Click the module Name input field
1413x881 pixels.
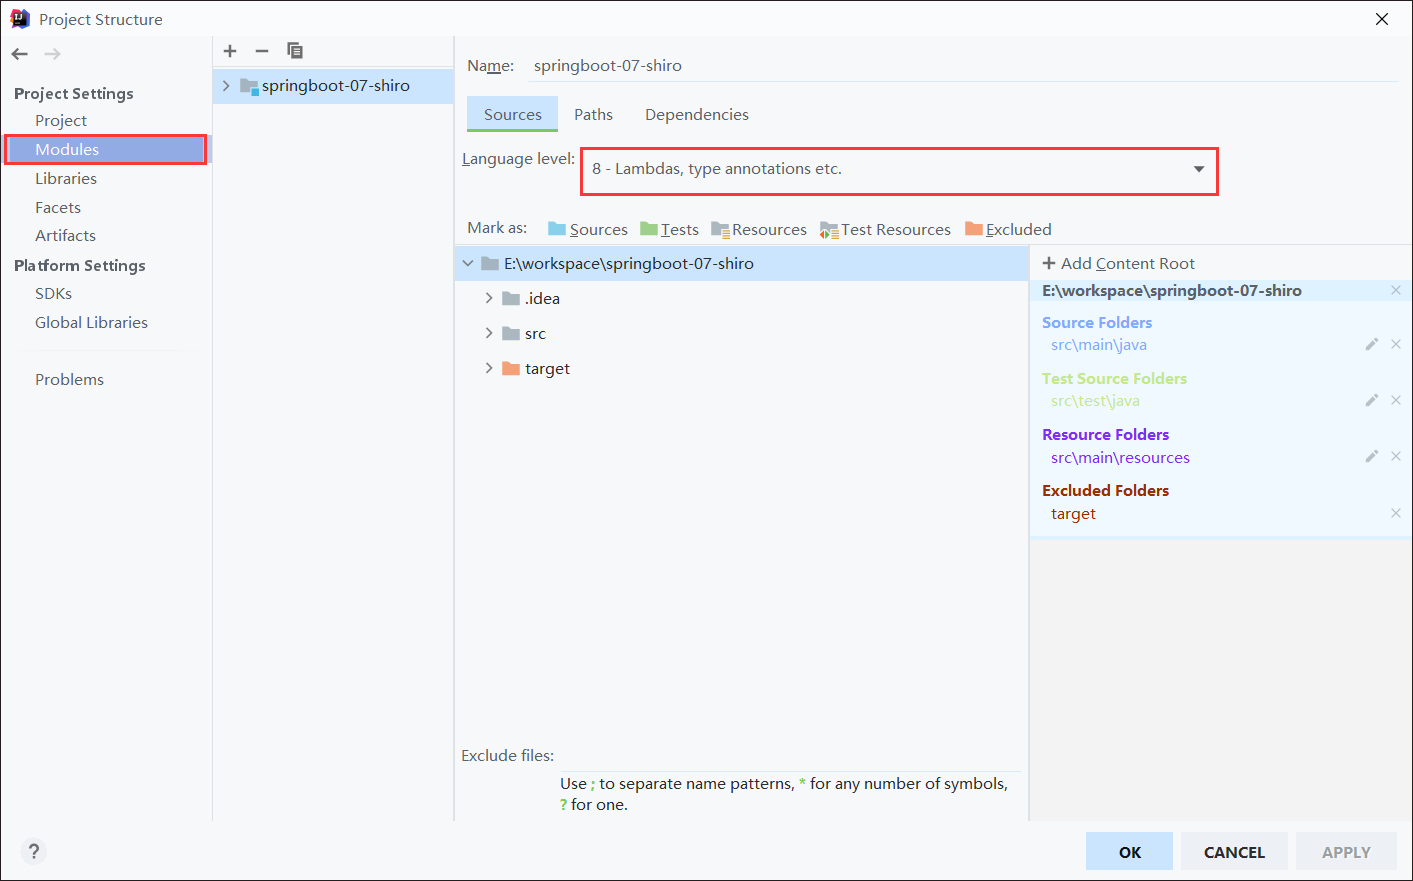click(x=960, y=66)
